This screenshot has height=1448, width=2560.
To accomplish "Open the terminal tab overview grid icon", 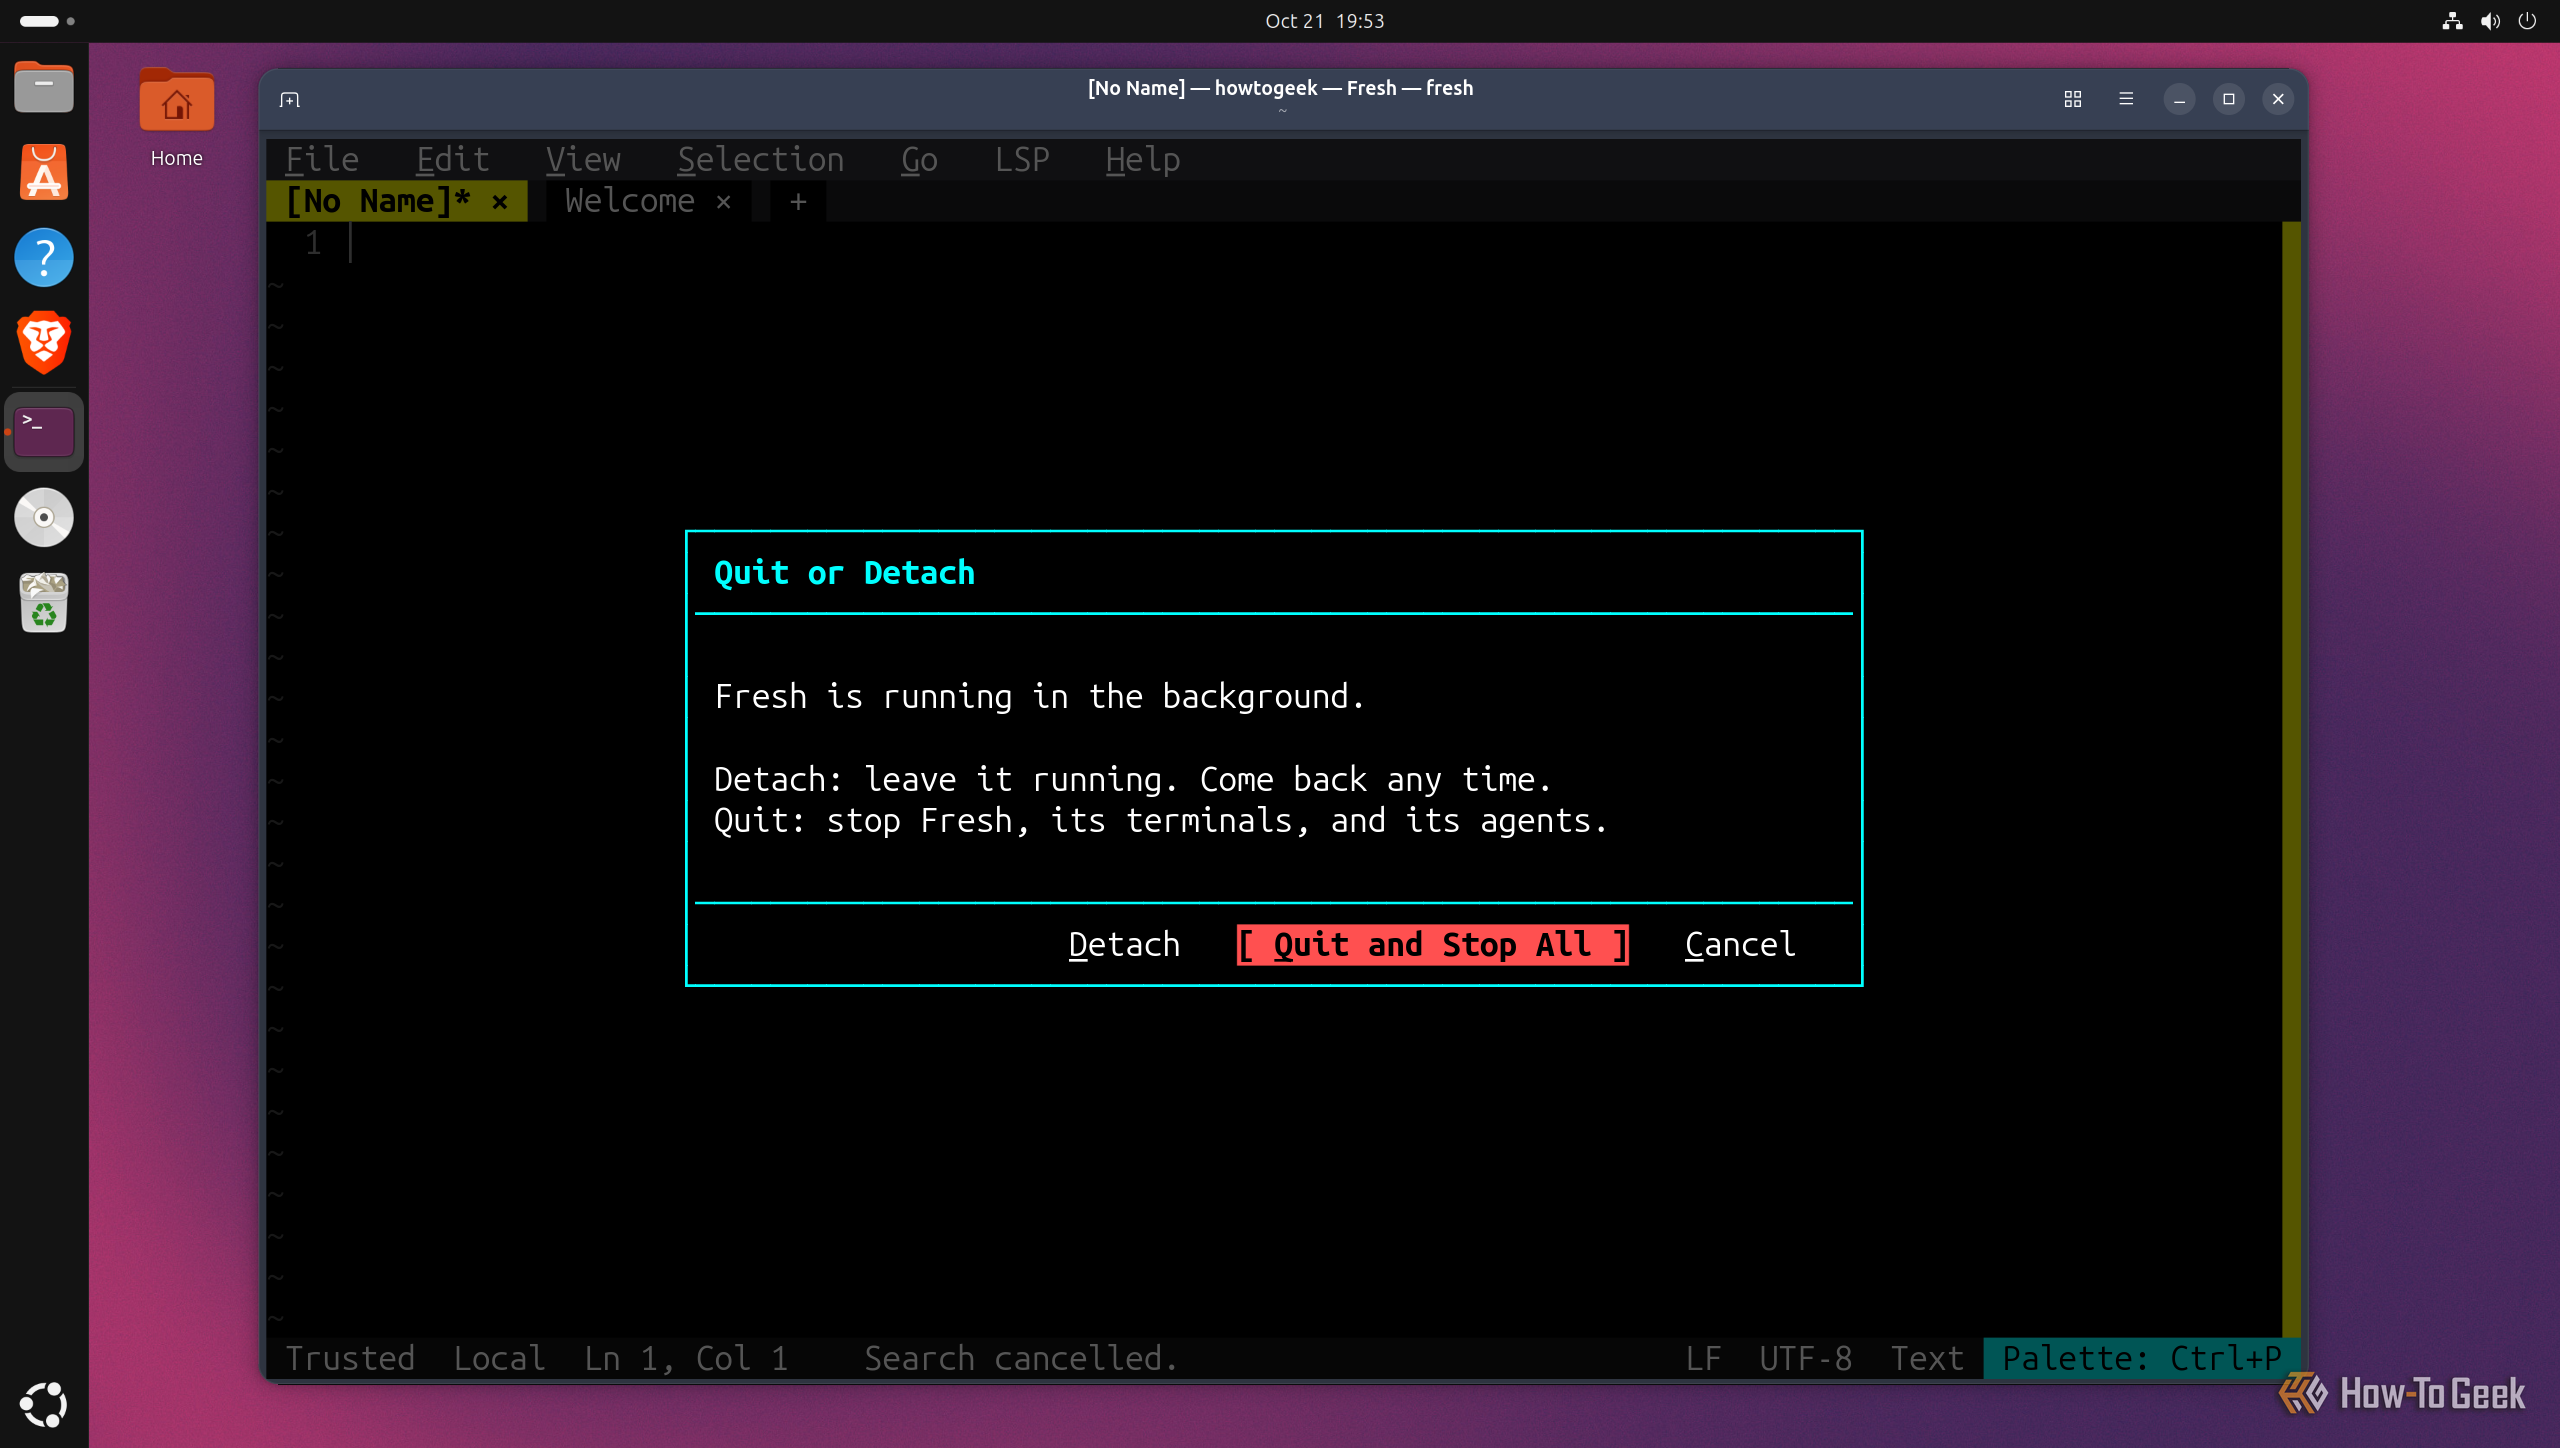I will (2073, 99).
